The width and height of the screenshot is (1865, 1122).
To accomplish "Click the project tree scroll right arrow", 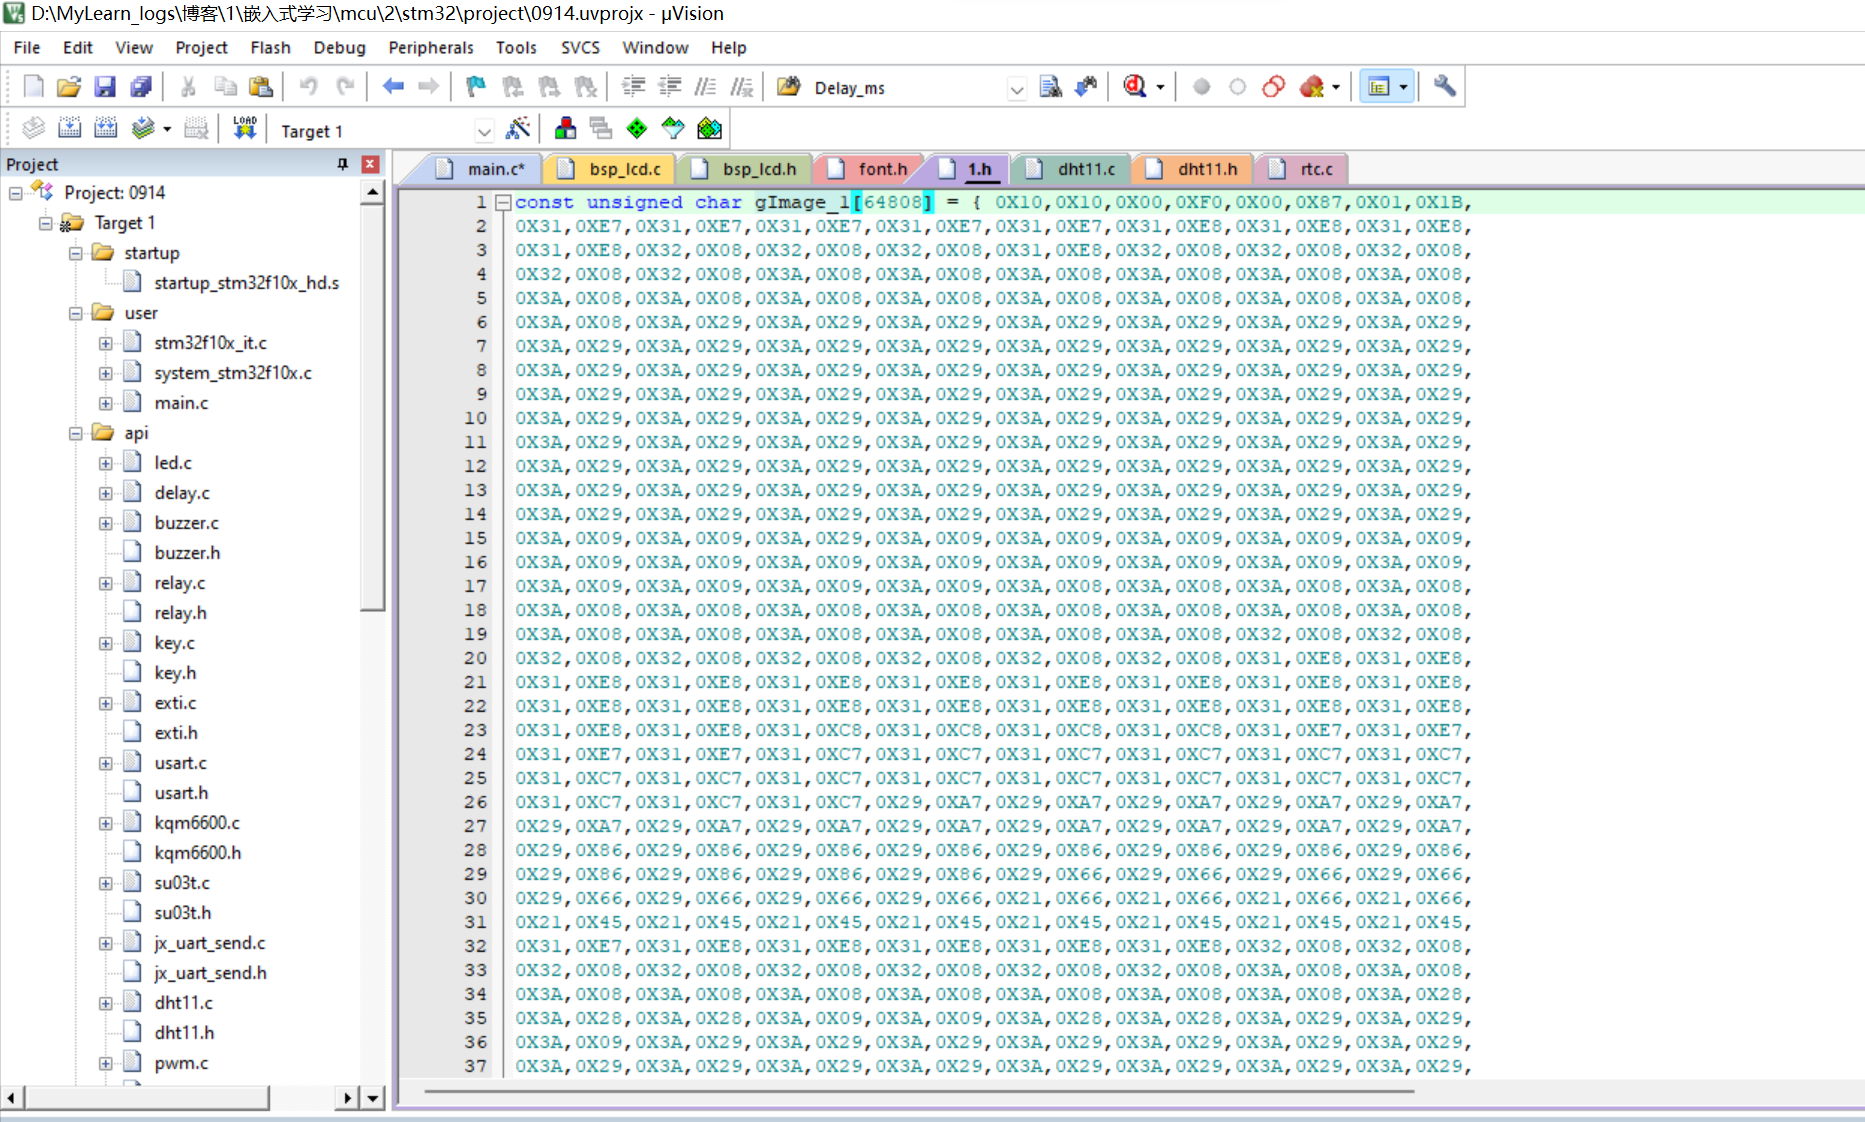I will 346,1098.
